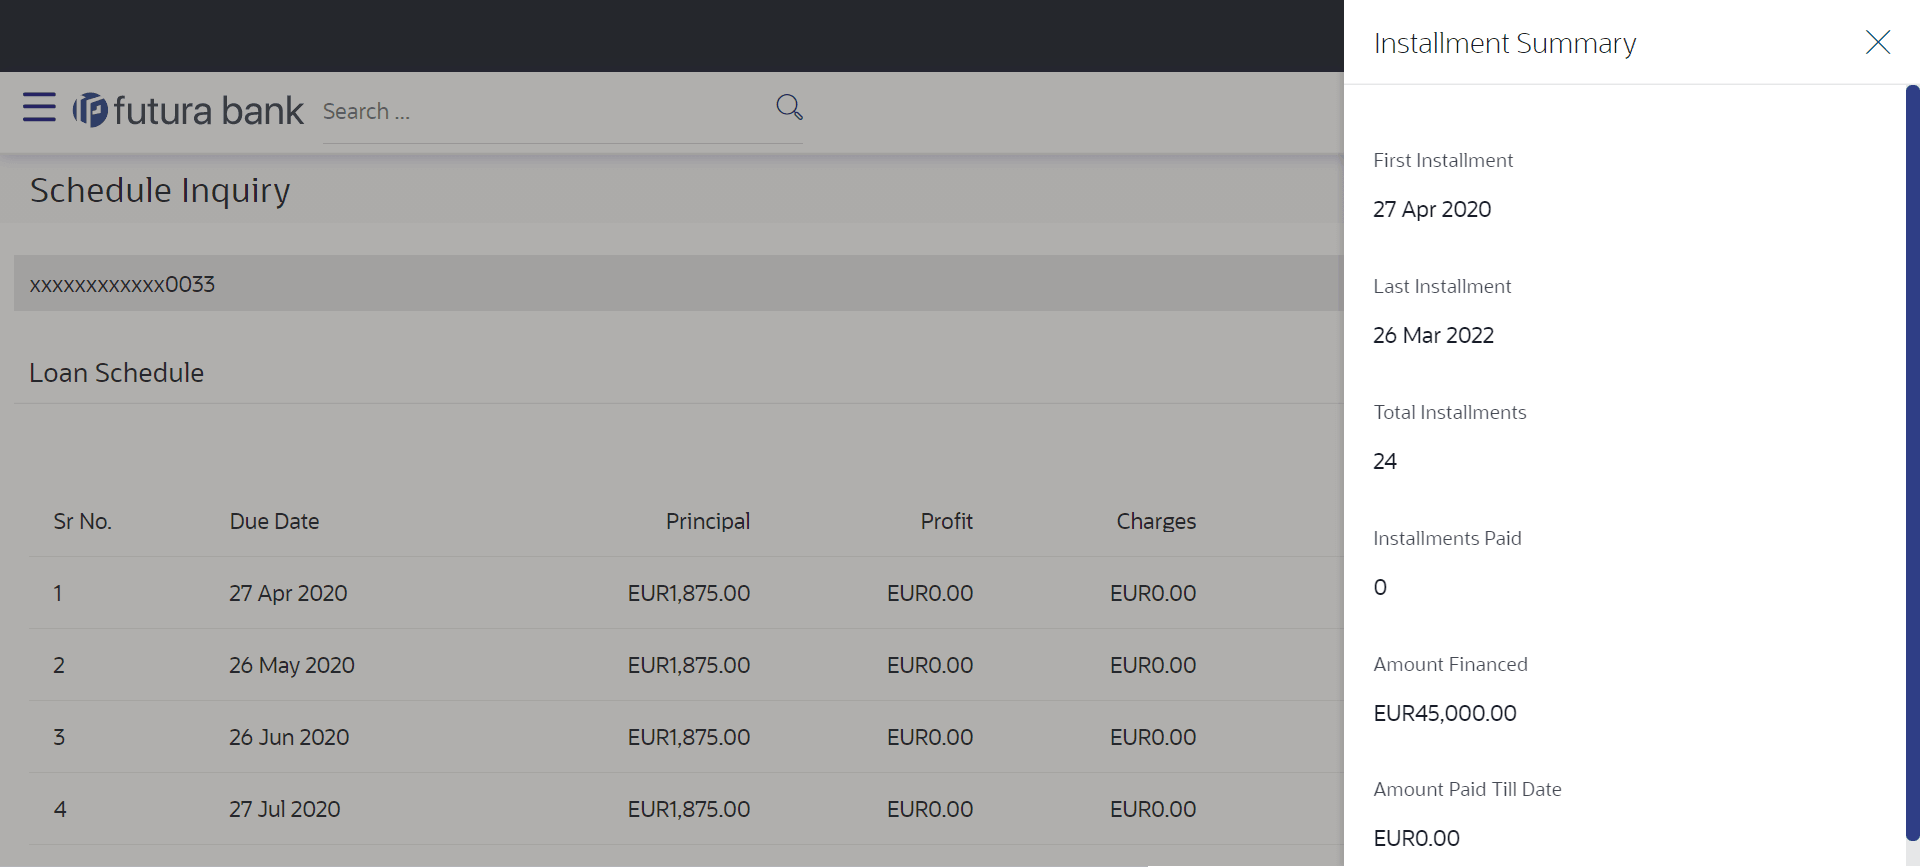The image size is (1920, 868).
Task: Click the Due Date column header
Action: 274,521
